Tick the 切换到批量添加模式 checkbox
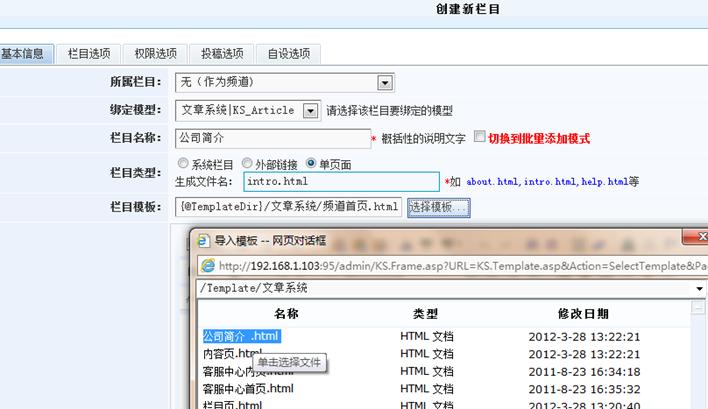Viewport: 708px width, 409px height. [x=480, y=136]
